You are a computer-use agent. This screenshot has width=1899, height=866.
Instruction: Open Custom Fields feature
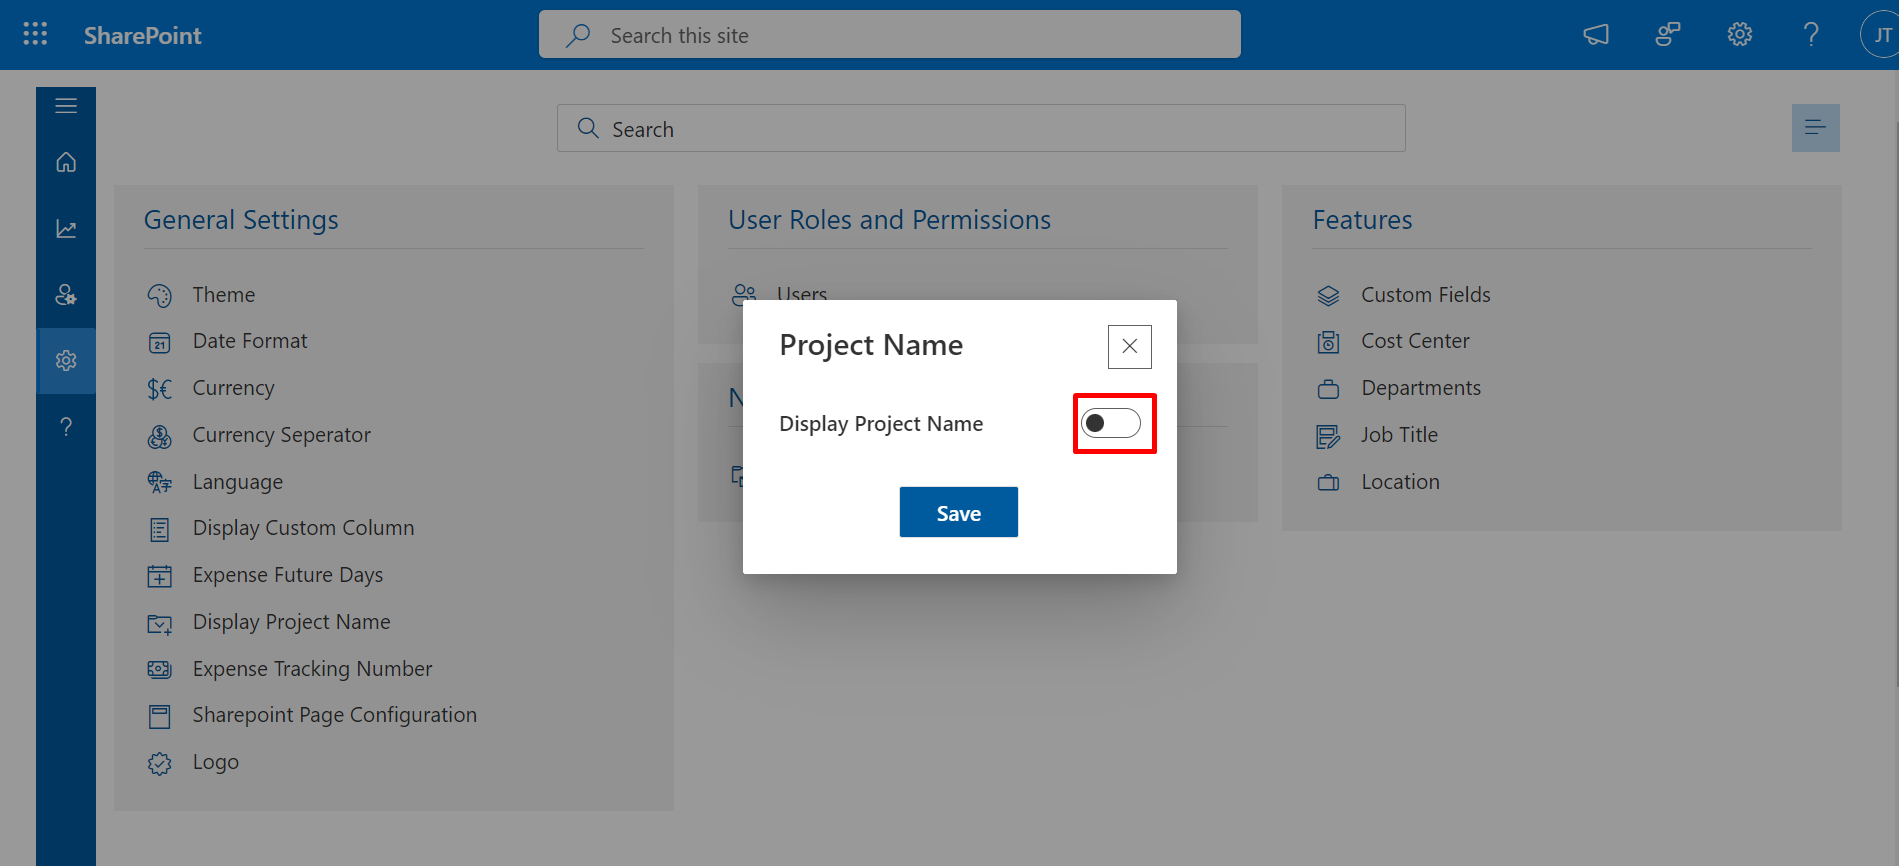1426,295
